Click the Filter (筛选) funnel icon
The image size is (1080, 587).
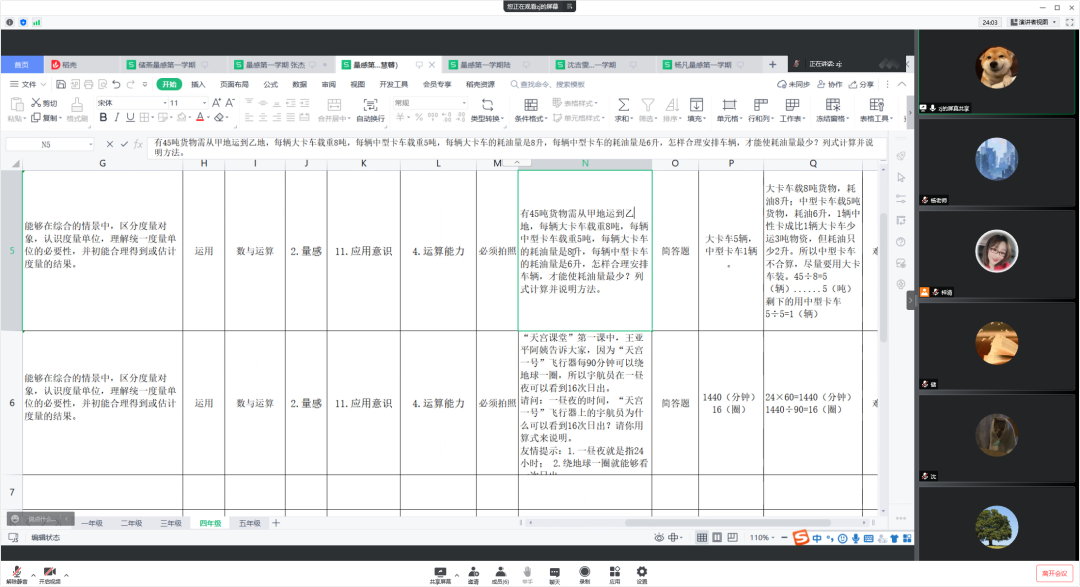[647, 105]
